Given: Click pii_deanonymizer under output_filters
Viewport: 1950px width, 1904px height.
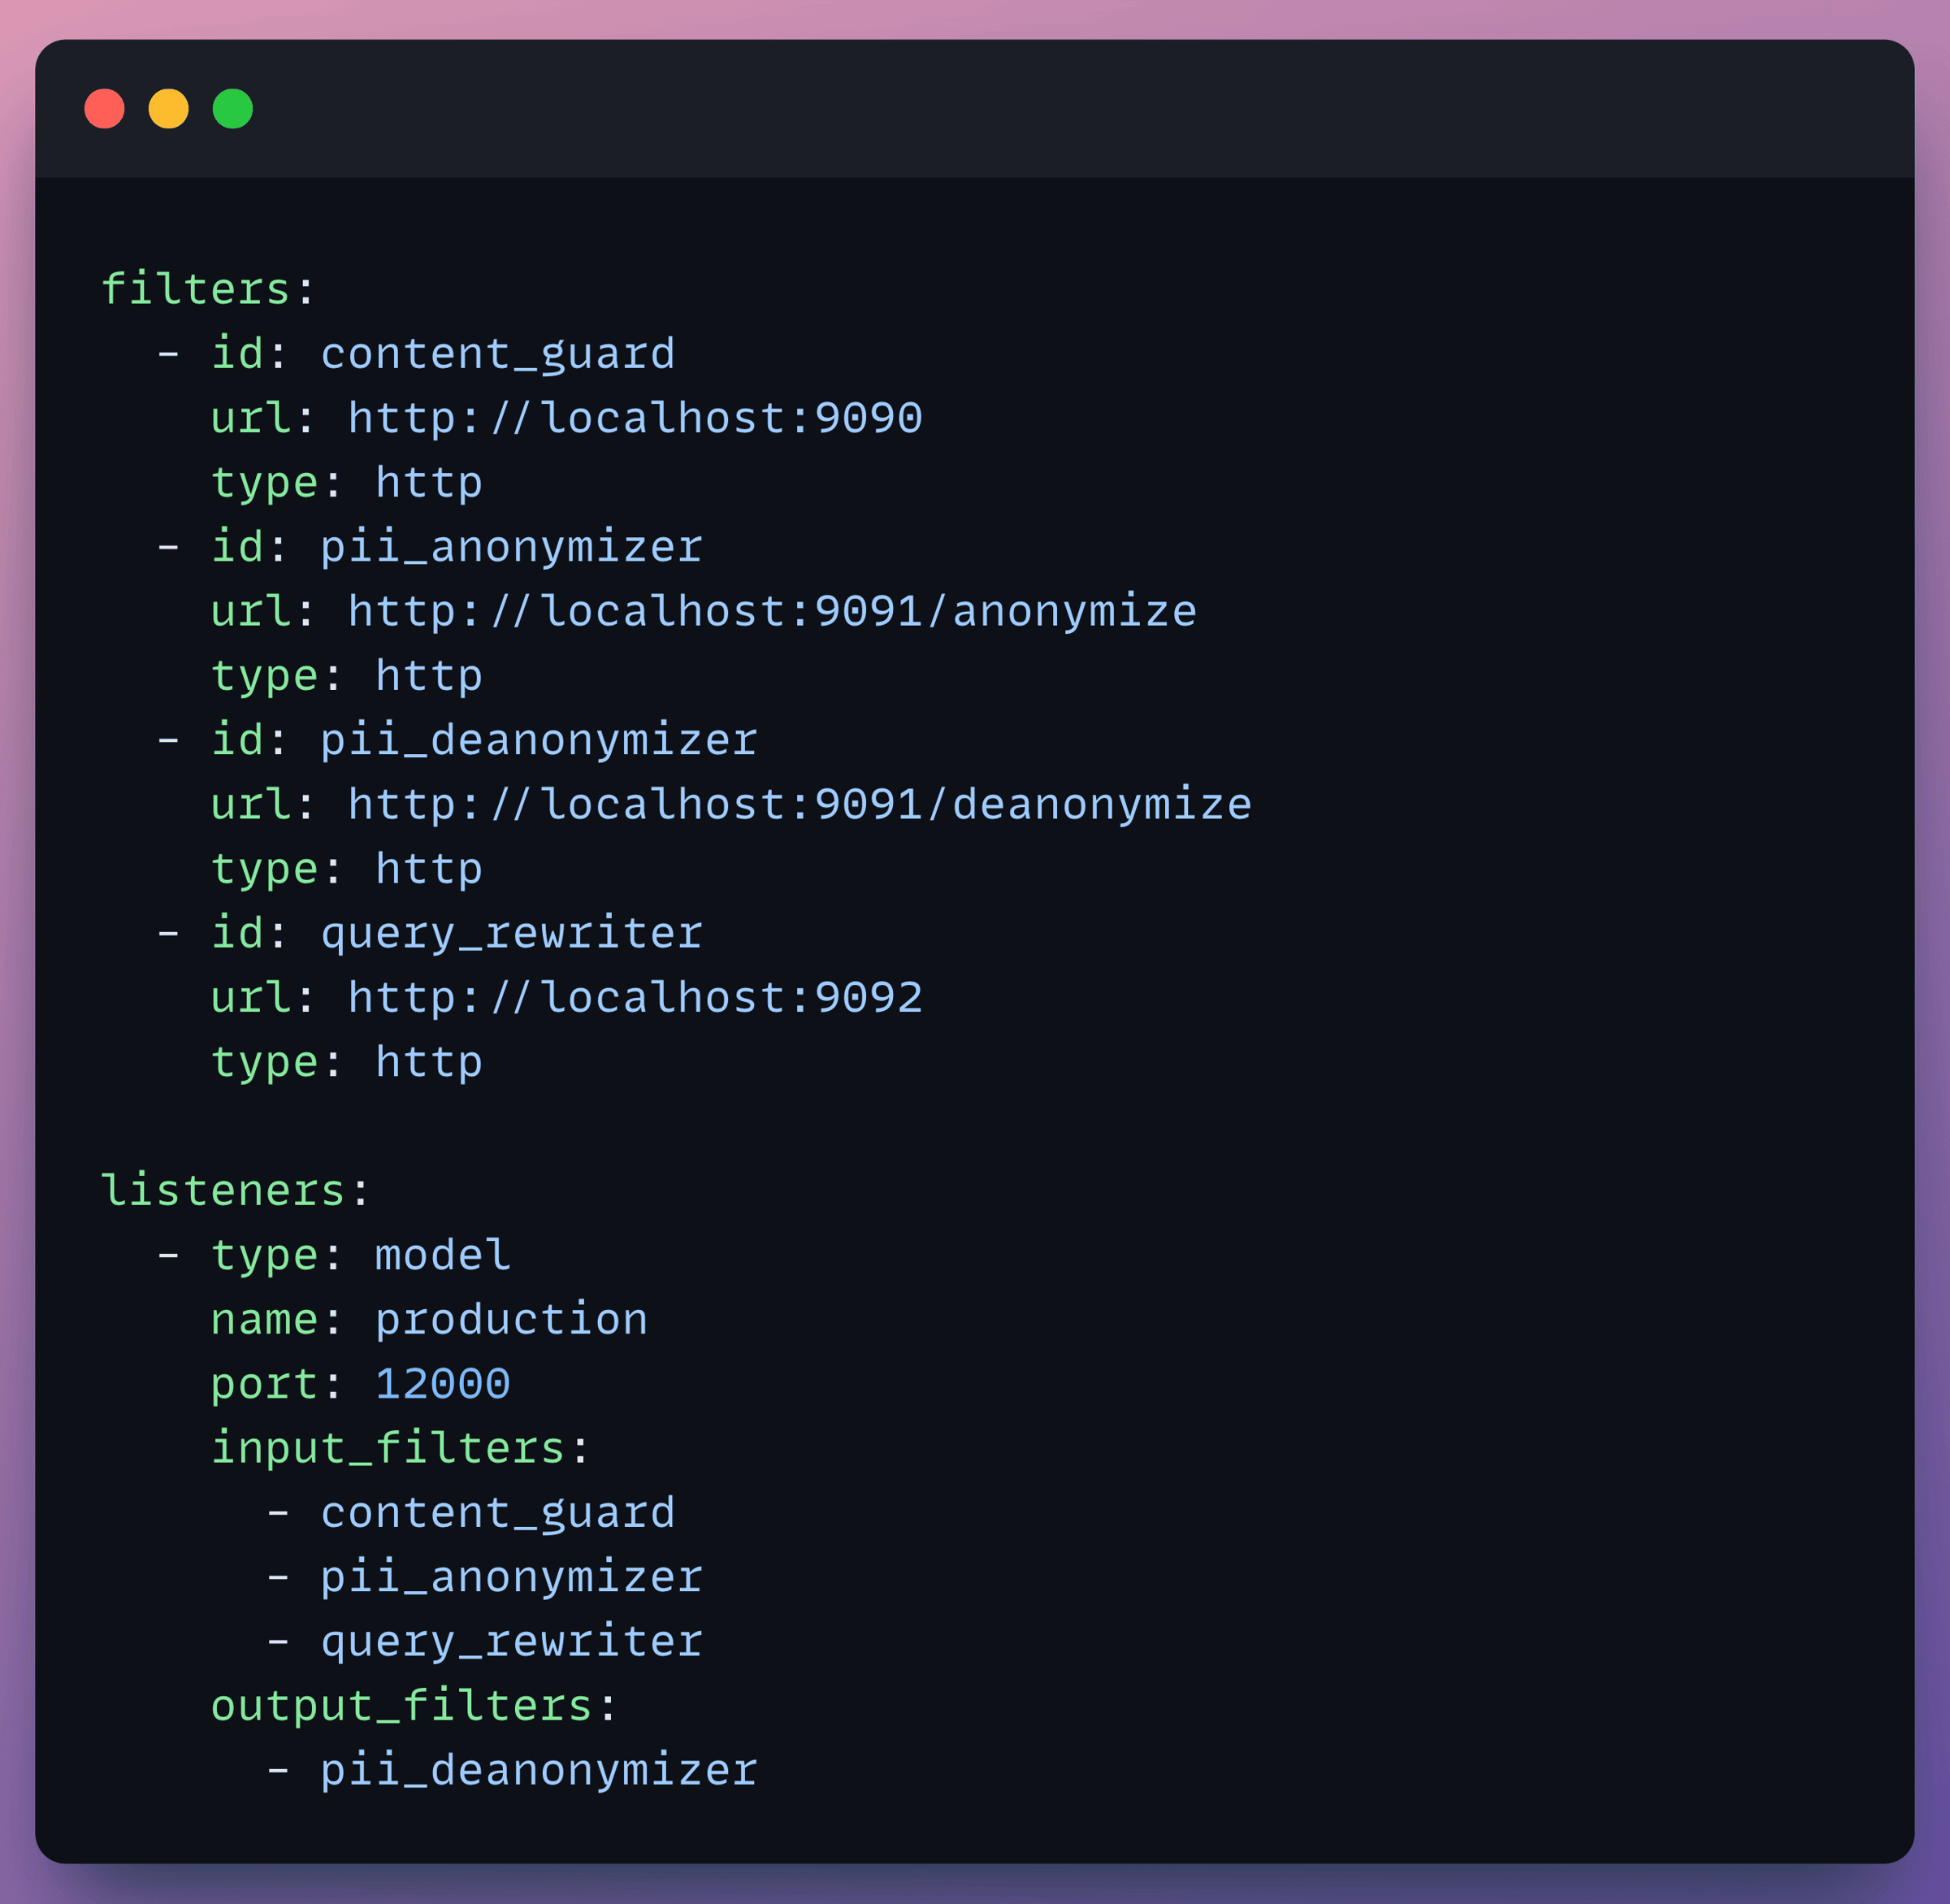Looking at the screenshot, I should click(x=539, y=1770).
